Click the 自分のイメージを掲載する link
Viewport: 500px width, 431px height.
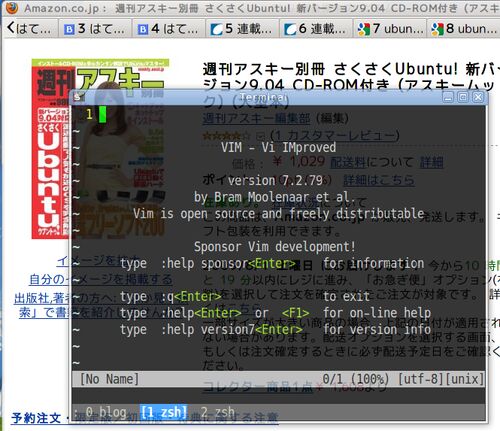pos(101,279)
